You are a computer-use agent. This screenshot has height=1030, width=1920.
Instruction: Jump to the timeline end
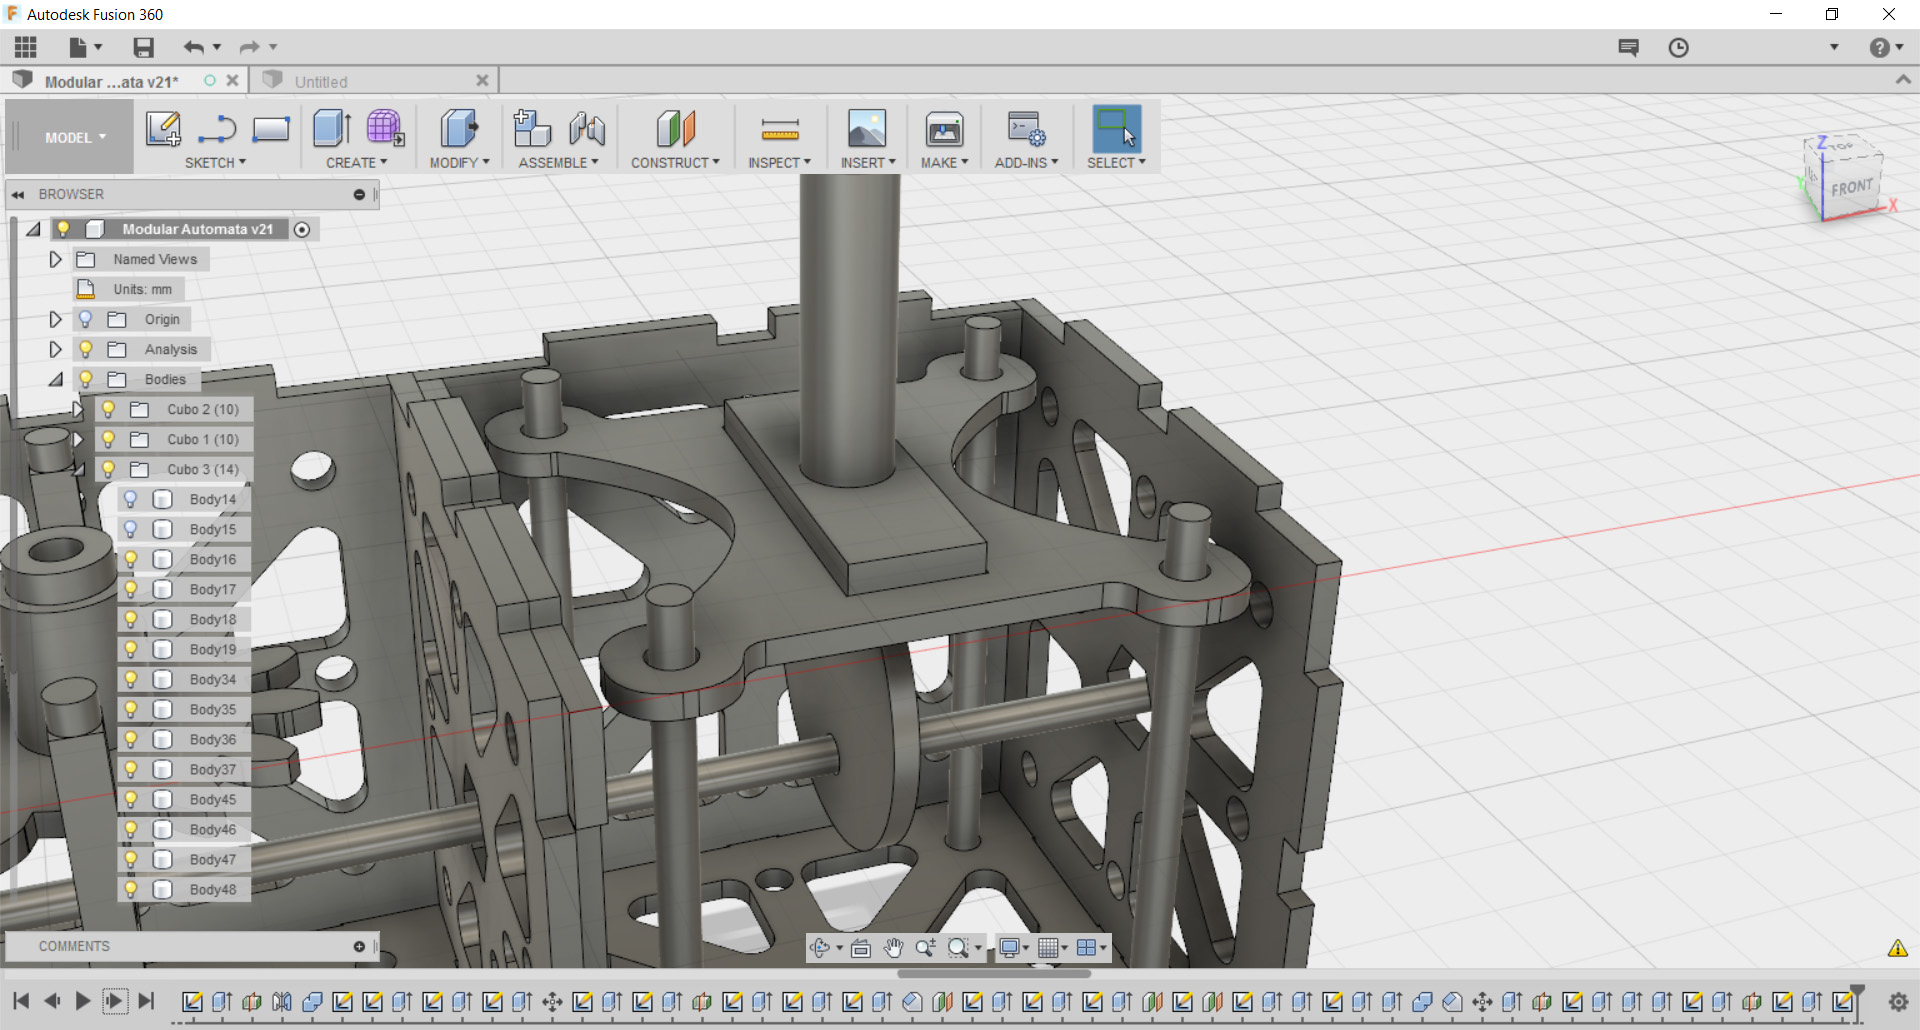click(146, 1000)
